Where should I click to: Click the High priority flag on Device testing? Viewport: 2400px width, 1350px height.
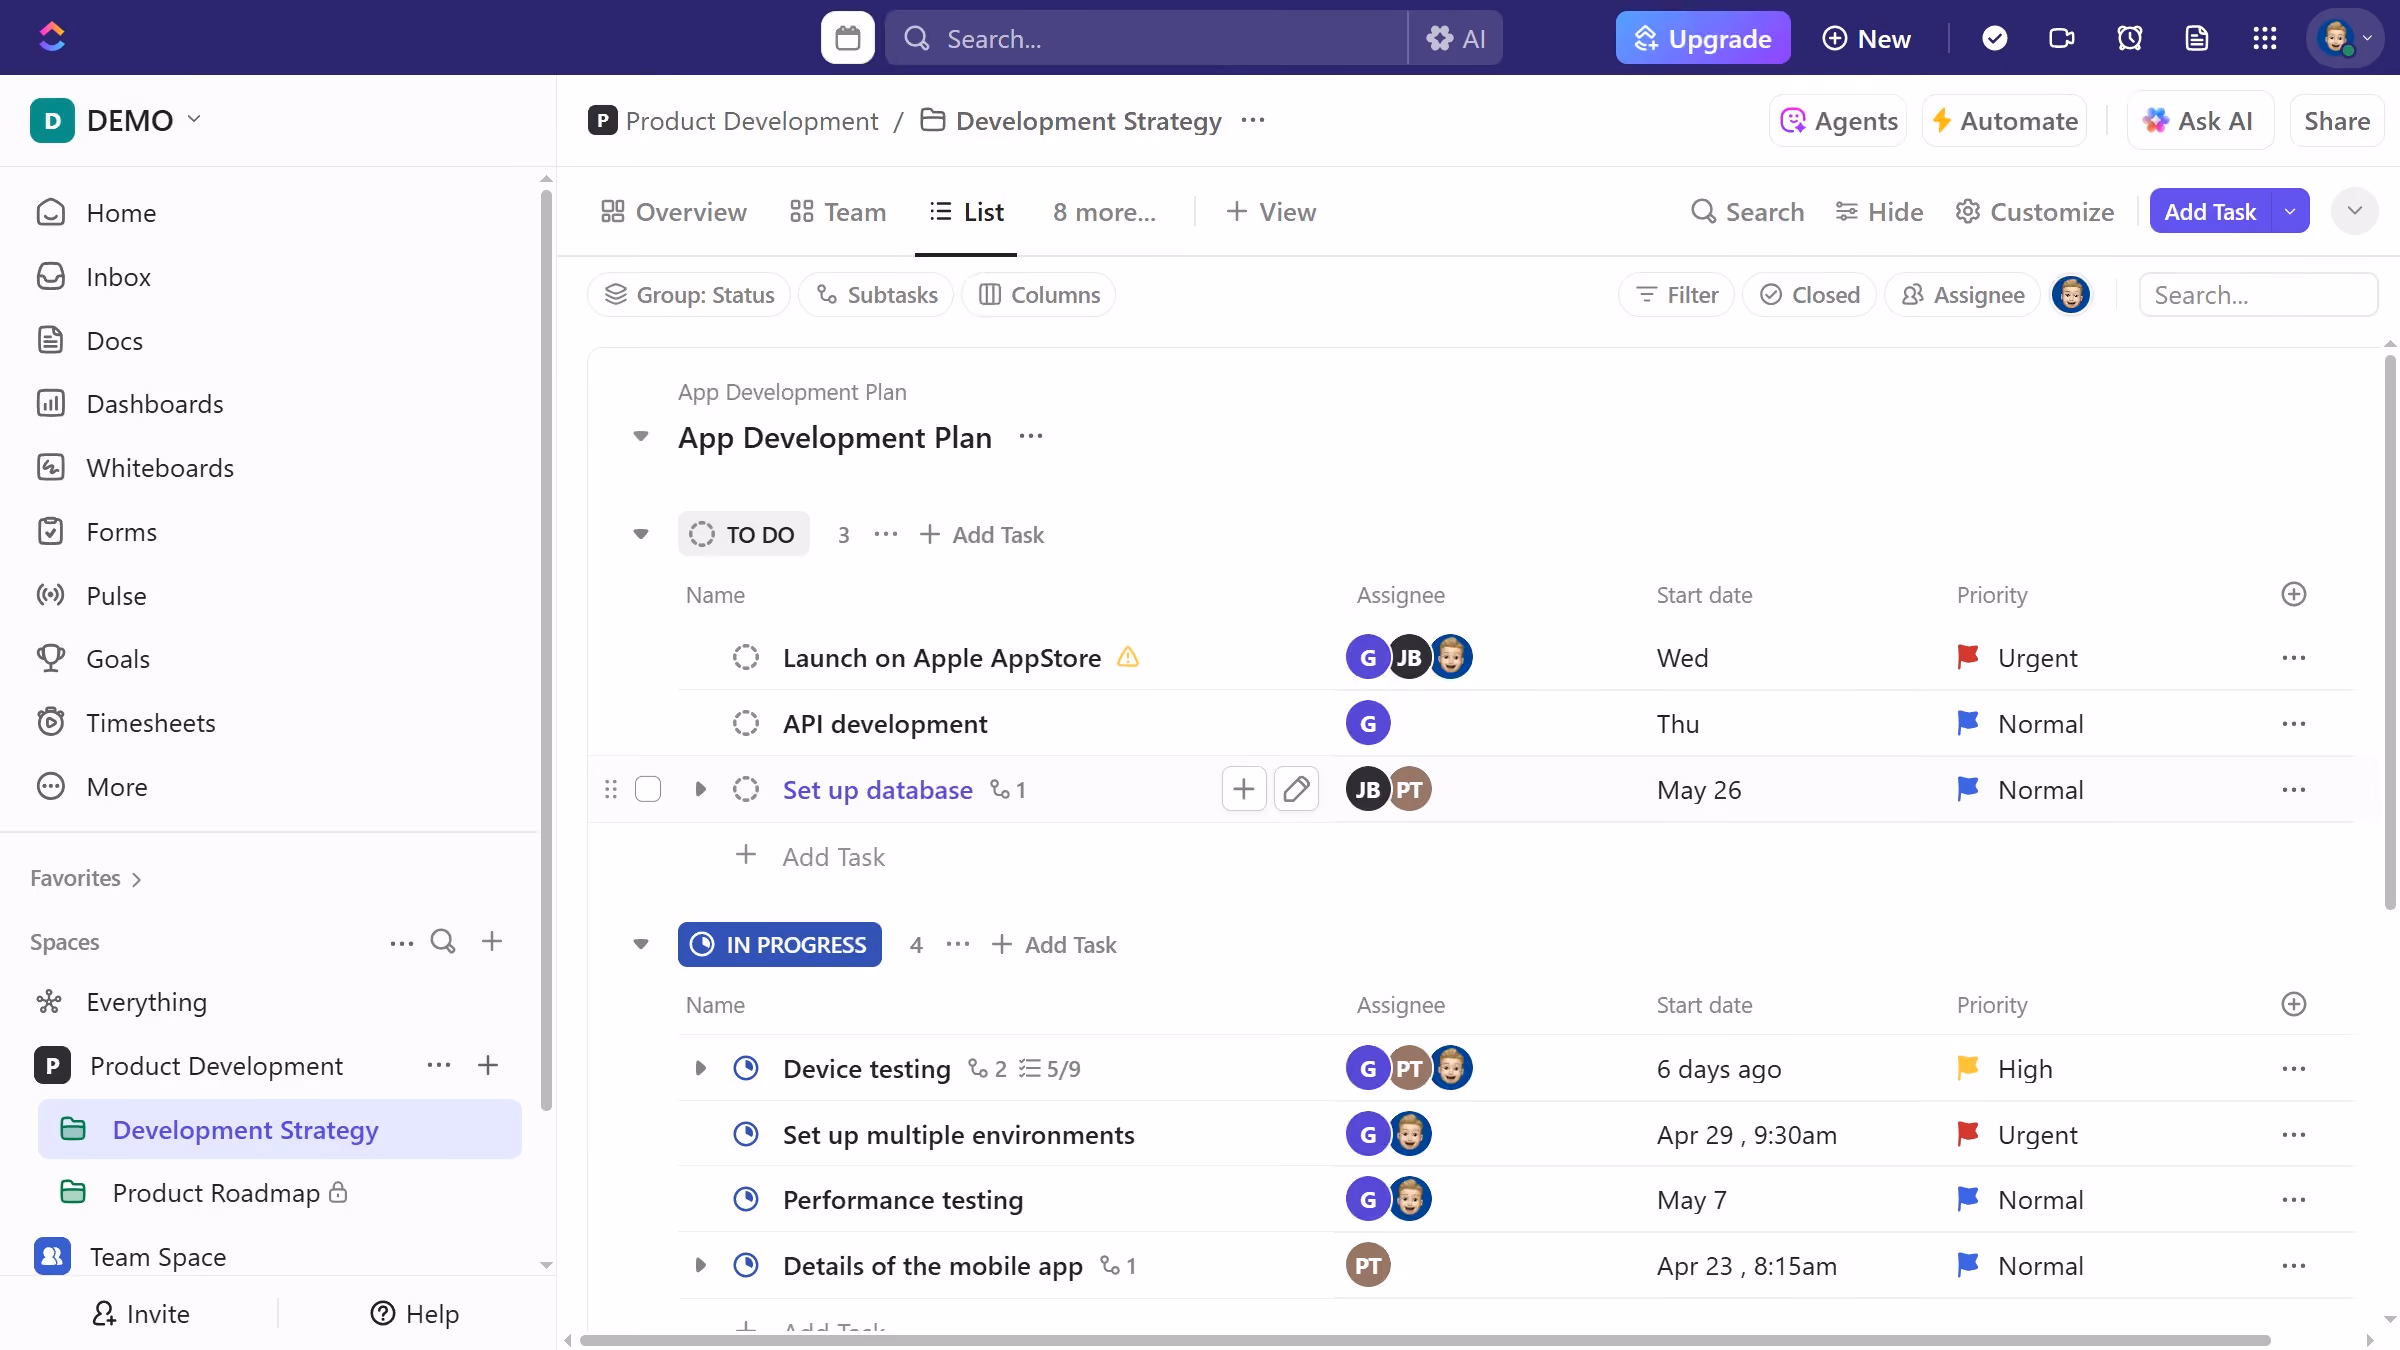pyautogui.click(x=1967, y=1068)
